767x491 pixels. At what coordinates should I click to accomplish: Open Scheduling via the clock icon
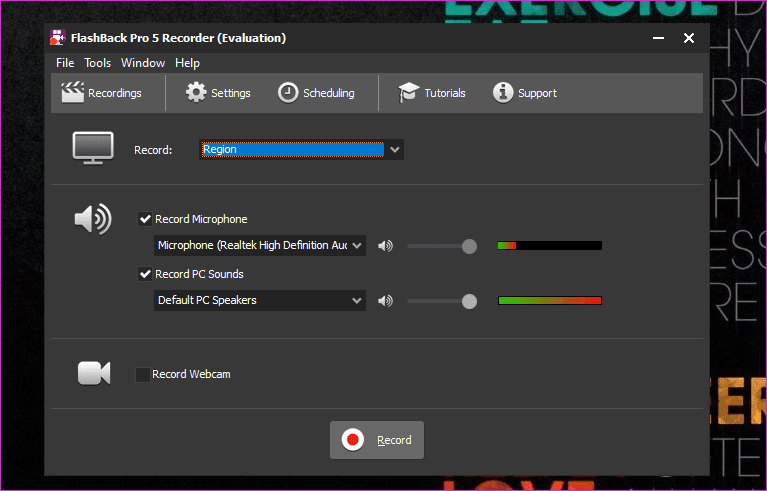point(288,92)
